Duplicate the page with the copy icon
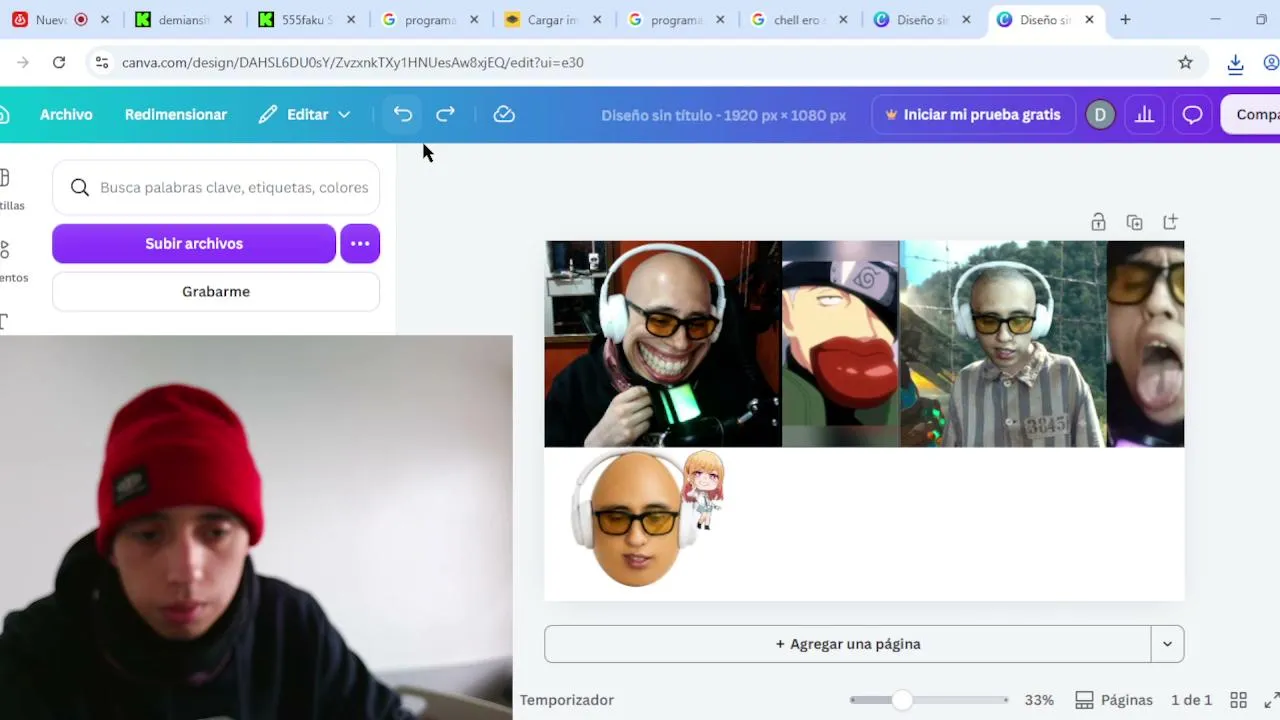1280x720 pixels. [1134, 222]
